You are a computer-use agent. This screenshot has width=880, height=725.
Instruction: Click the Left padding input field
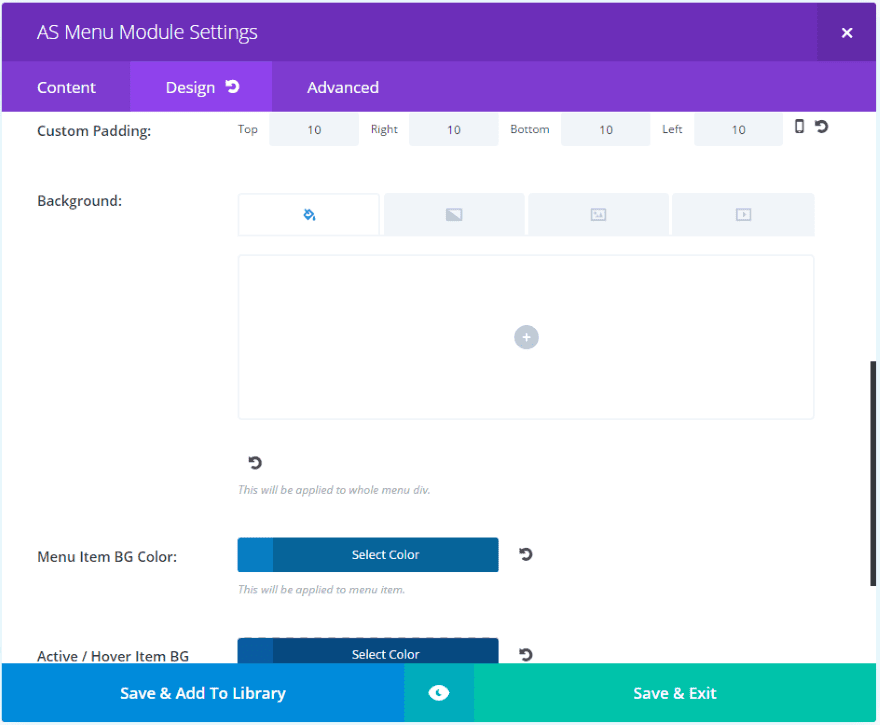tap(738, 130)
